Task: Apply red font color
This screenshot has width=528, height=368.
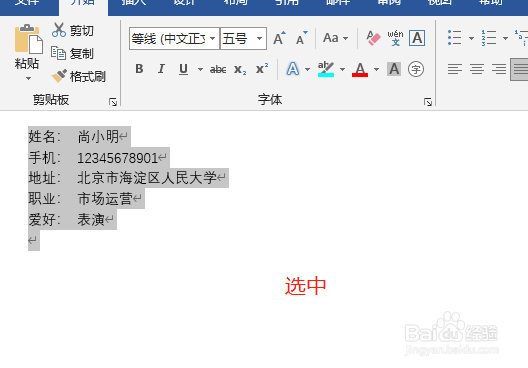Action: click(360, 69)
